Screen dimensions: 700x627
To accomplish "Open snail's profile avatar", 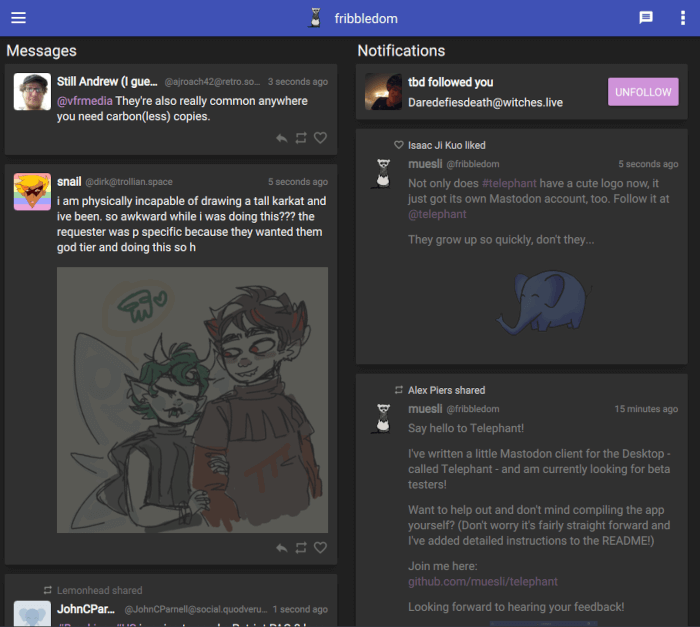I will 32,192.
